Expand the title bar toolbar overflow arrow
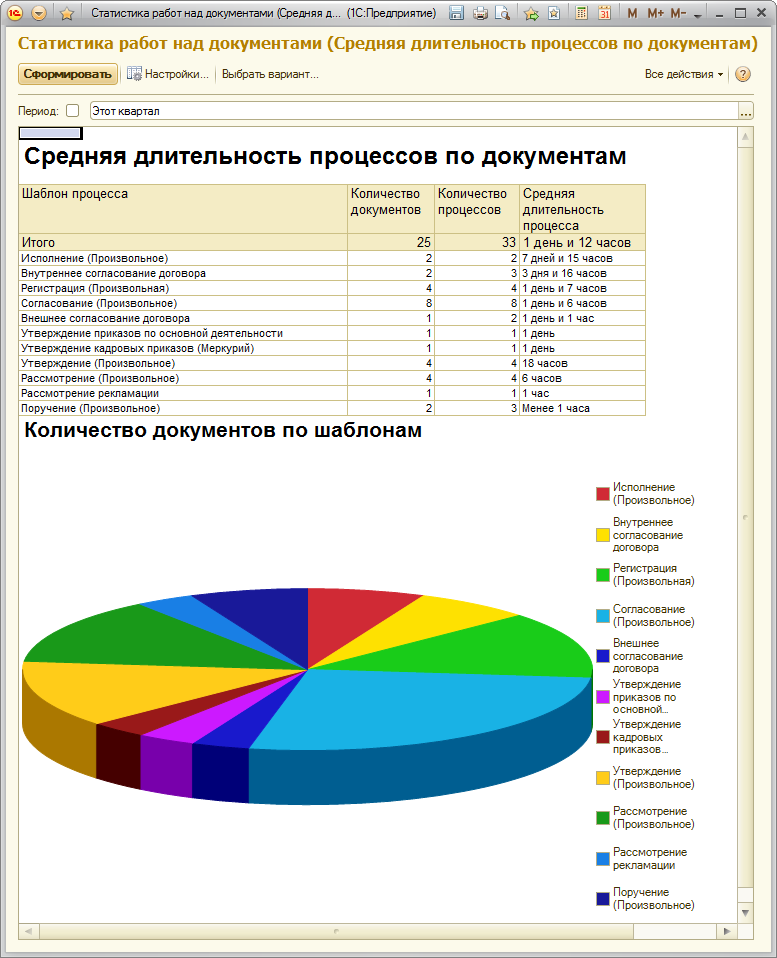 pos(698,15)
